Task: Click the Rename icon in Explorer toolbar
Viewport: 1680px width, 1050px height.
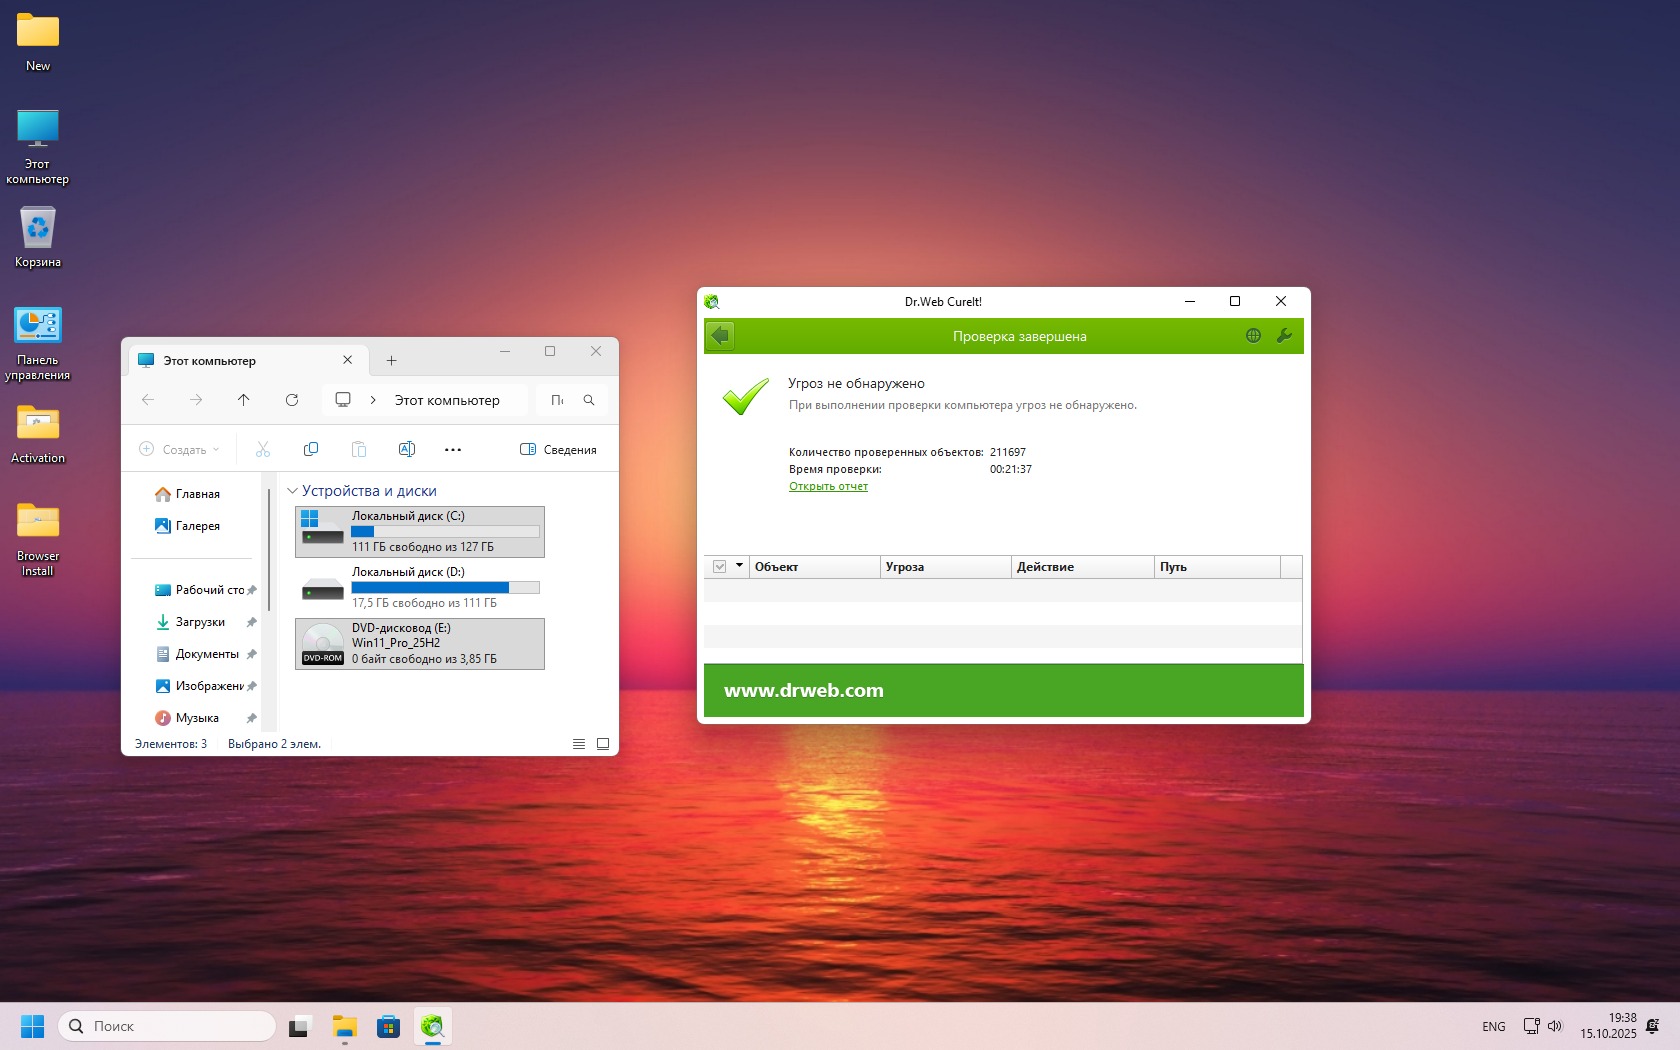Action: 407,449
